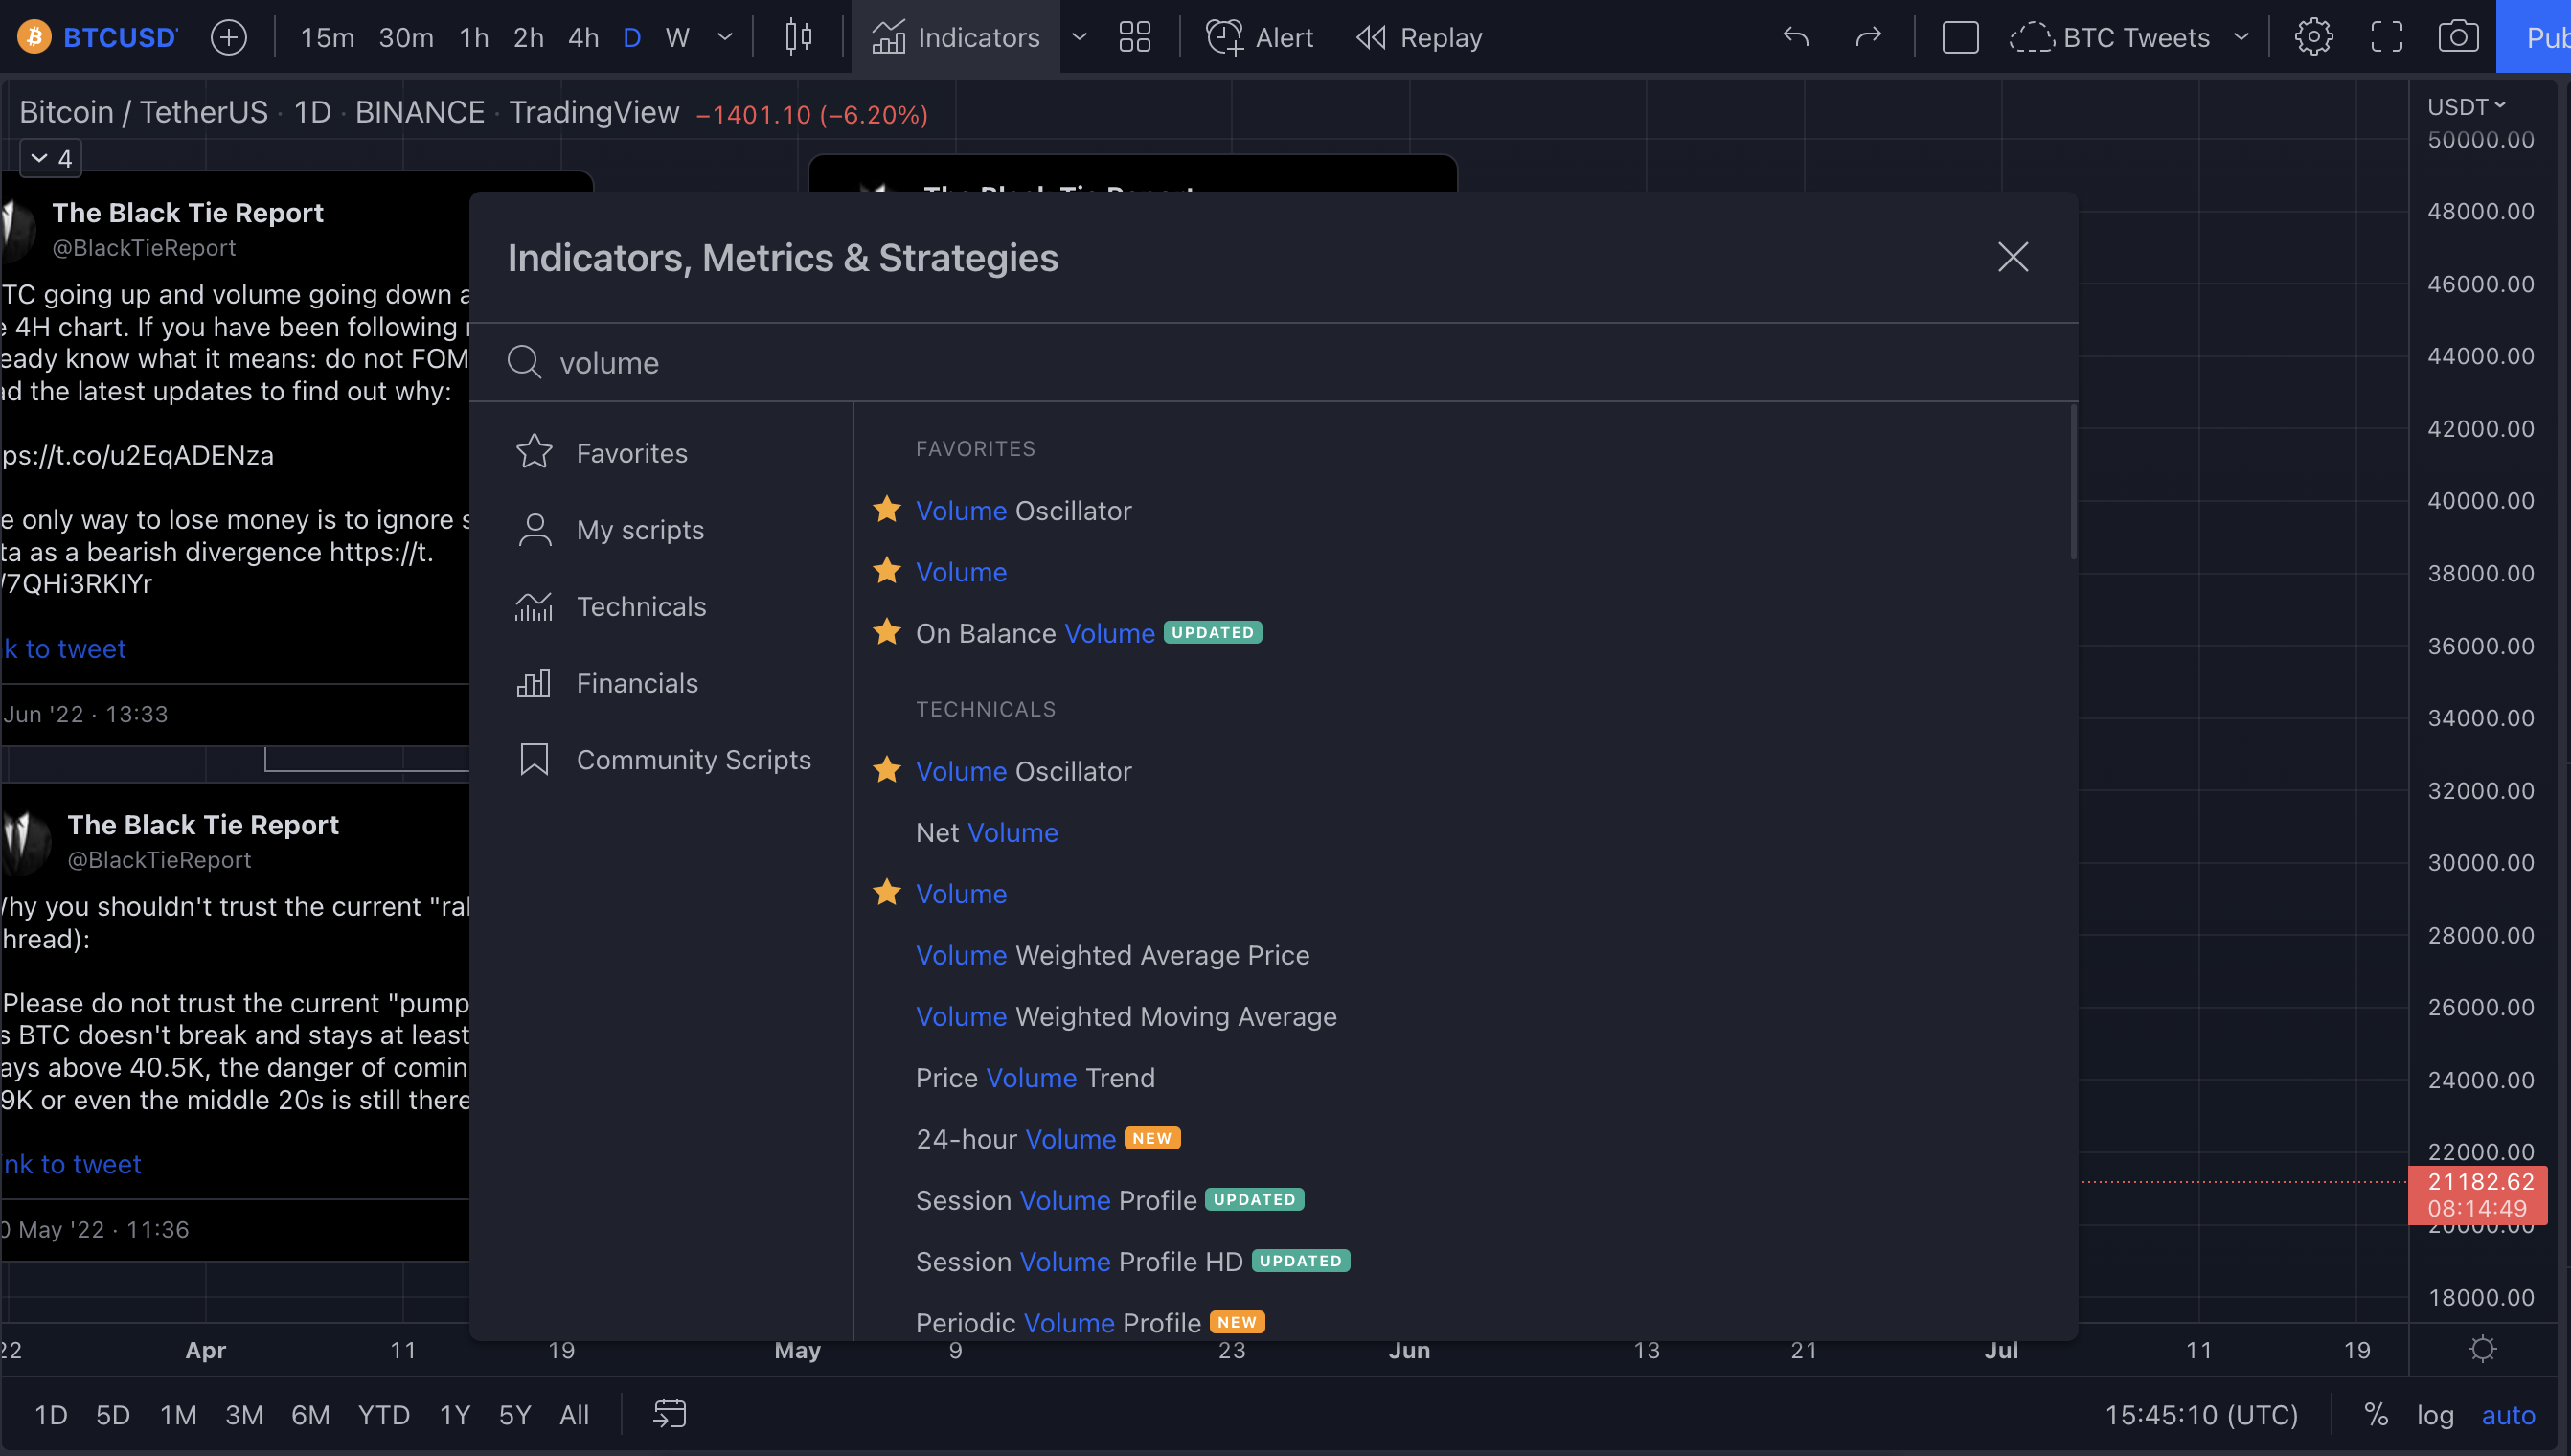2571x1456 pixels.
Task: Set the 3M date range
Action: point(244,1415)
